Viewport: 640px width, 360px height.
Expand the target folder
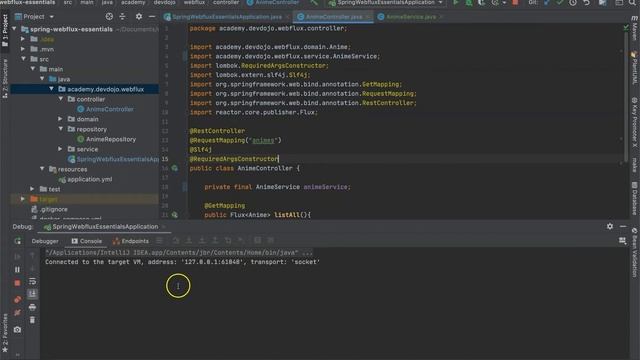[x=23, y=199]
